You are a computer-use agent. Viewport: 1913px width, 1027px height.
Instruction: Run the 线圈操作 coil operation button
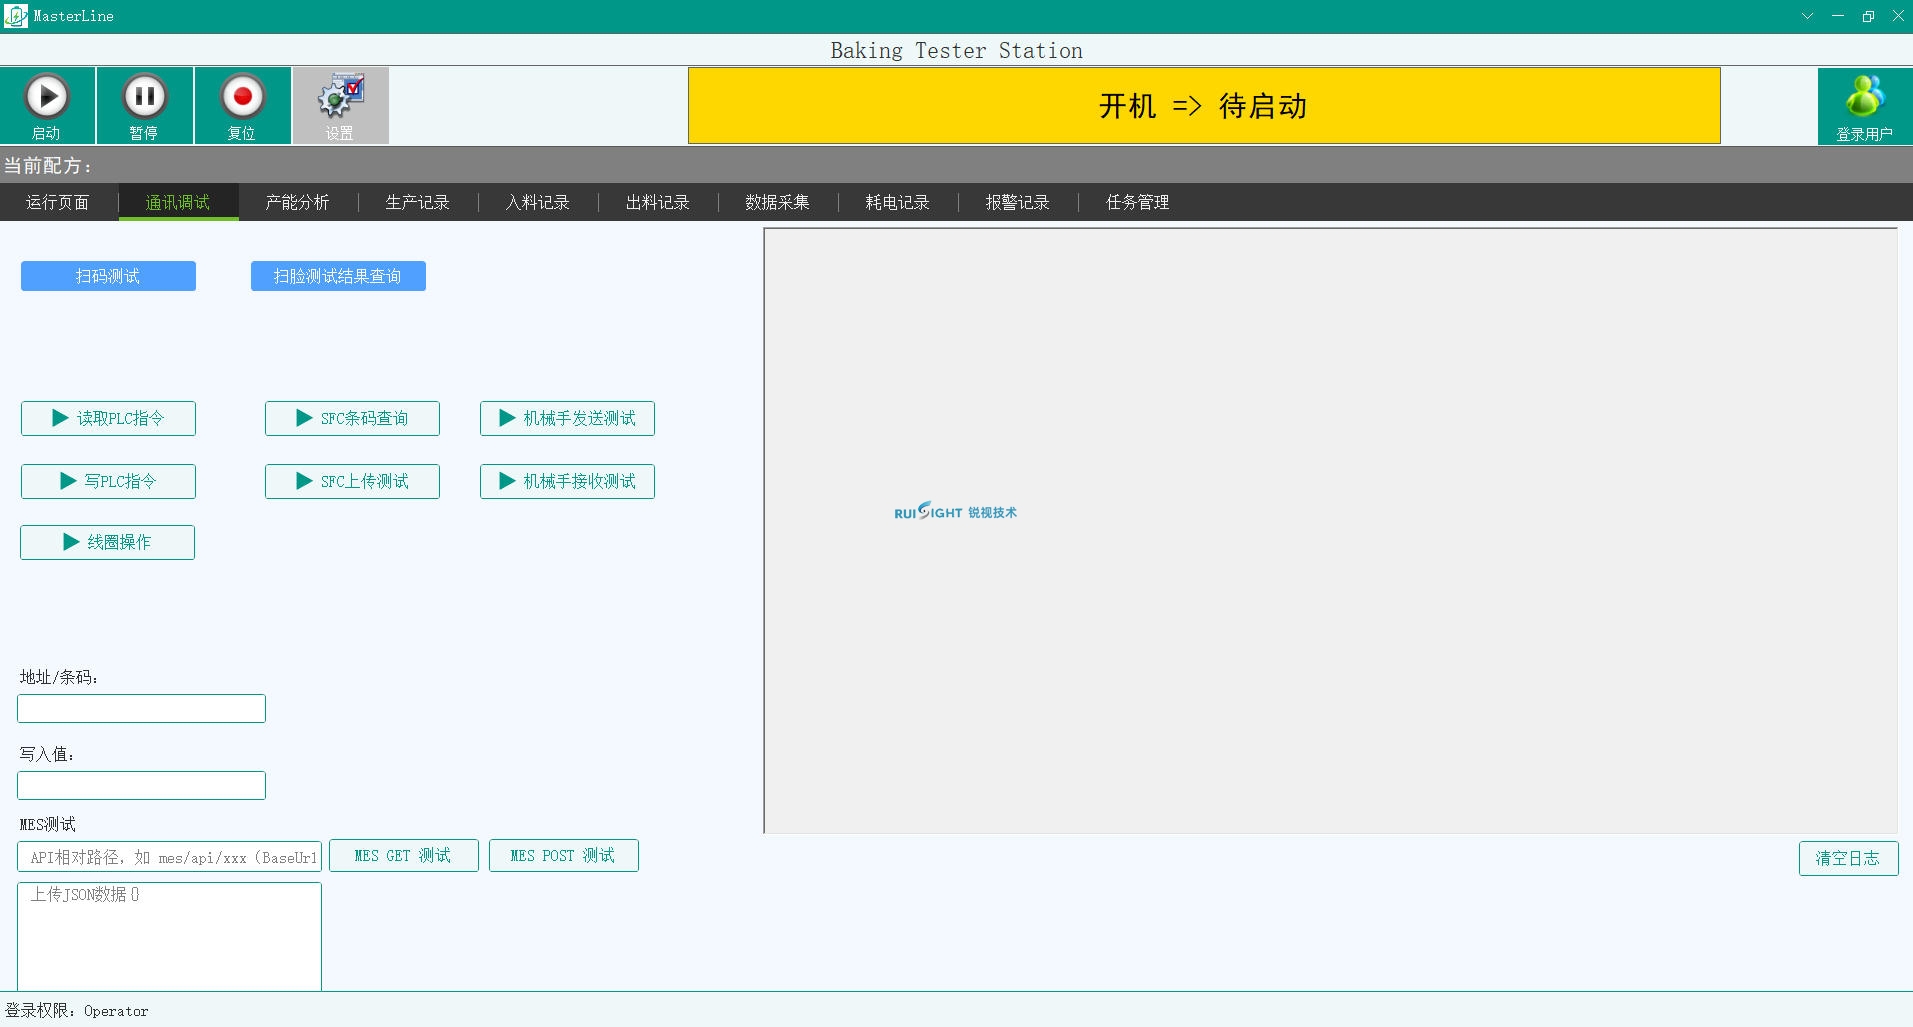point(107,542)
